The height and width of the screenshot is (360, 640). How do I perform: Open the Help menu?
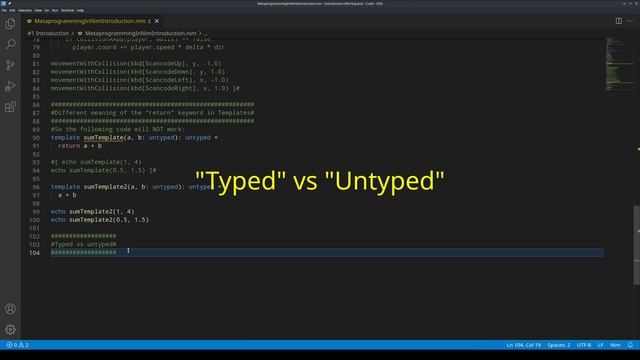tap(80, 10)
